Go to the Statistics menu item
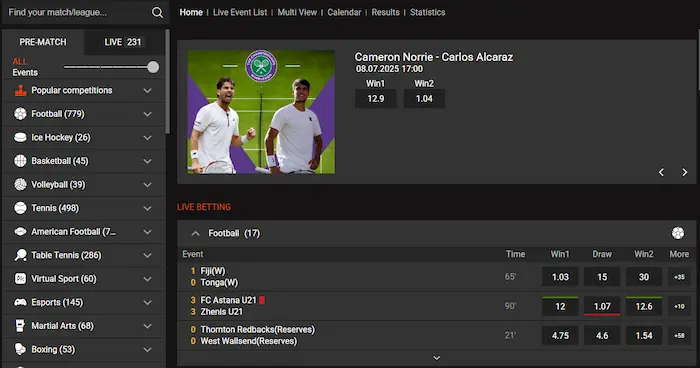 coord(428,13)
